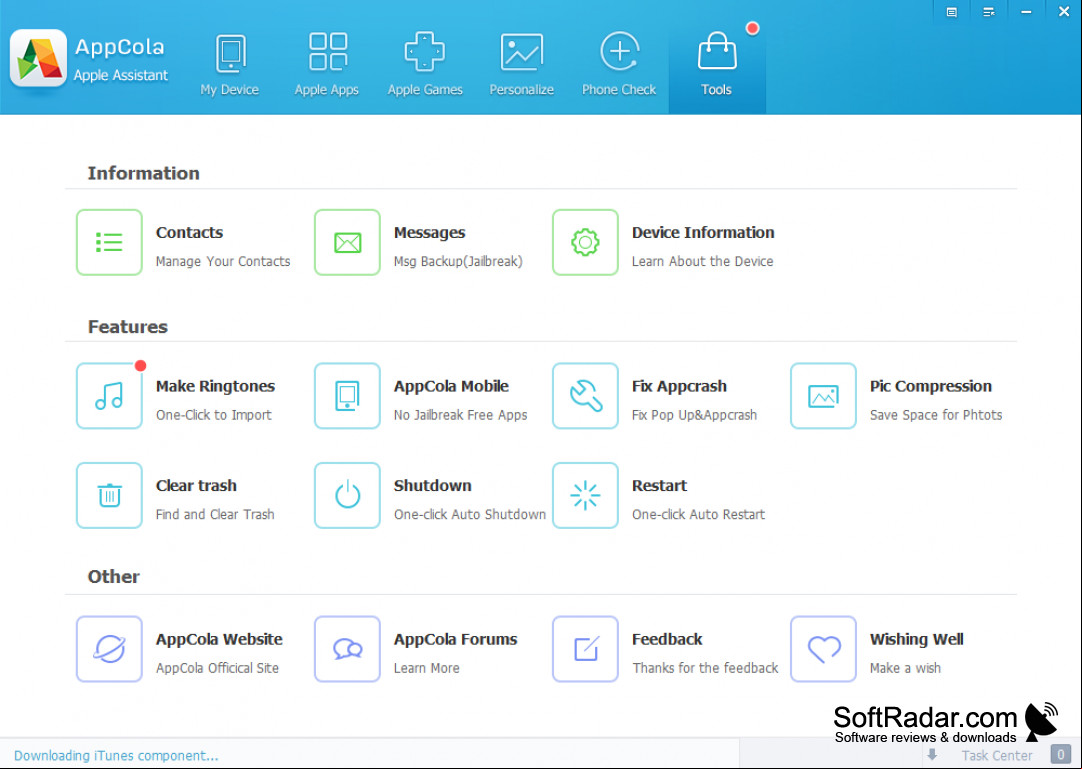
Task: Click the Device Information title text
Action: pos(703,233)
